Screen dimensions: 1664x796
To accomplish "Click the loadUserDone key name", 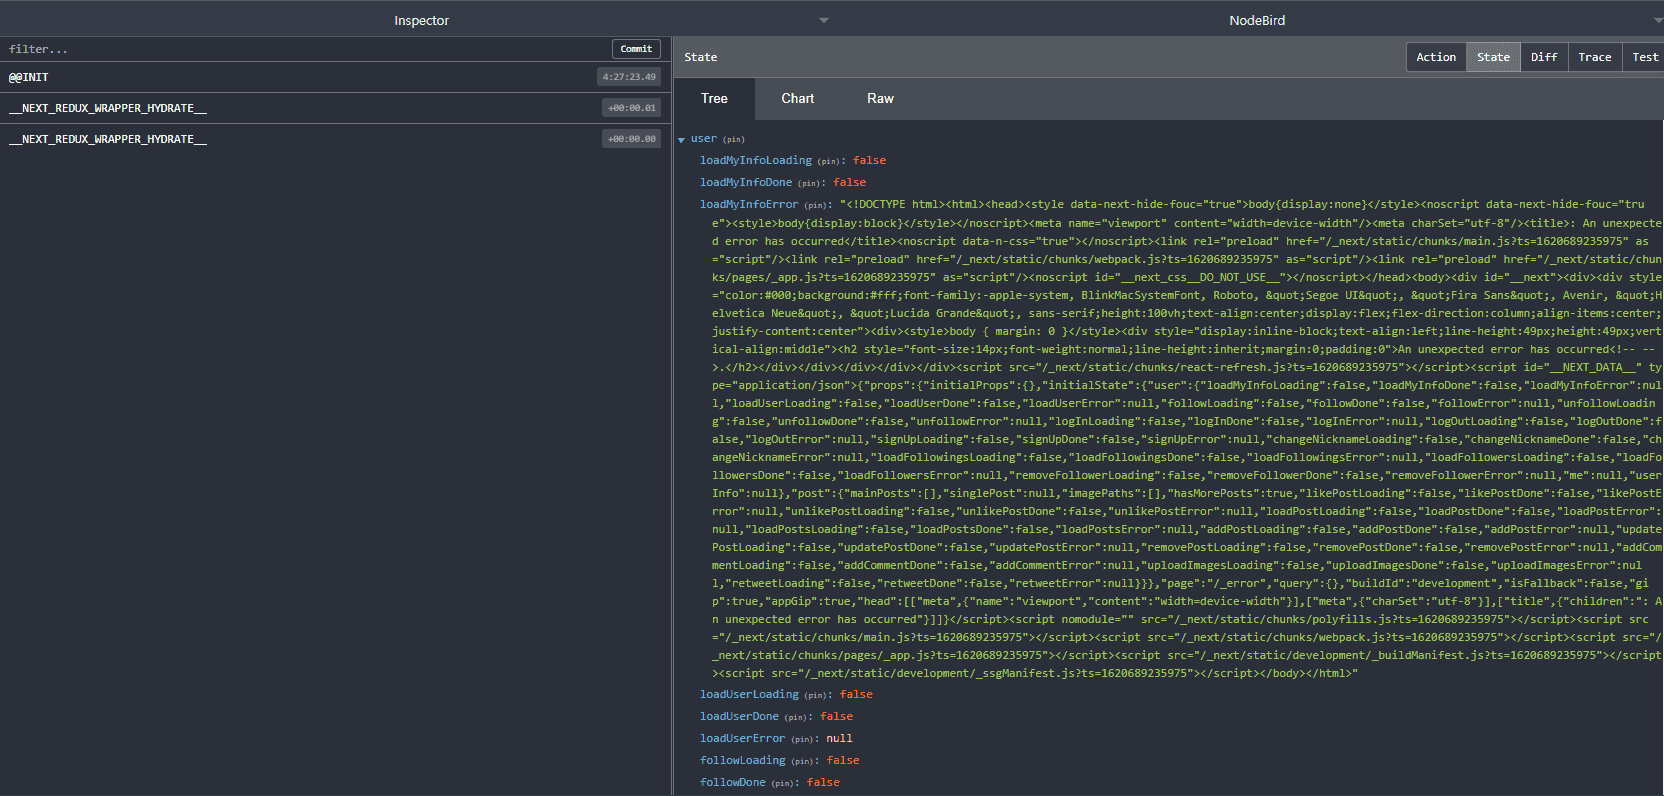I will [x=739, y=716].
